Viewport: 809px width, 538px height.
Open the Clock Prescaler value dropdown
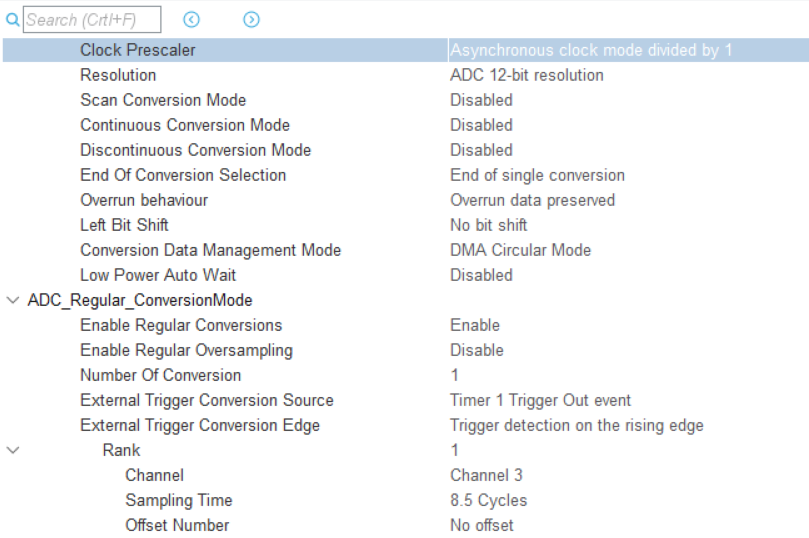click(x=628, y=50)
